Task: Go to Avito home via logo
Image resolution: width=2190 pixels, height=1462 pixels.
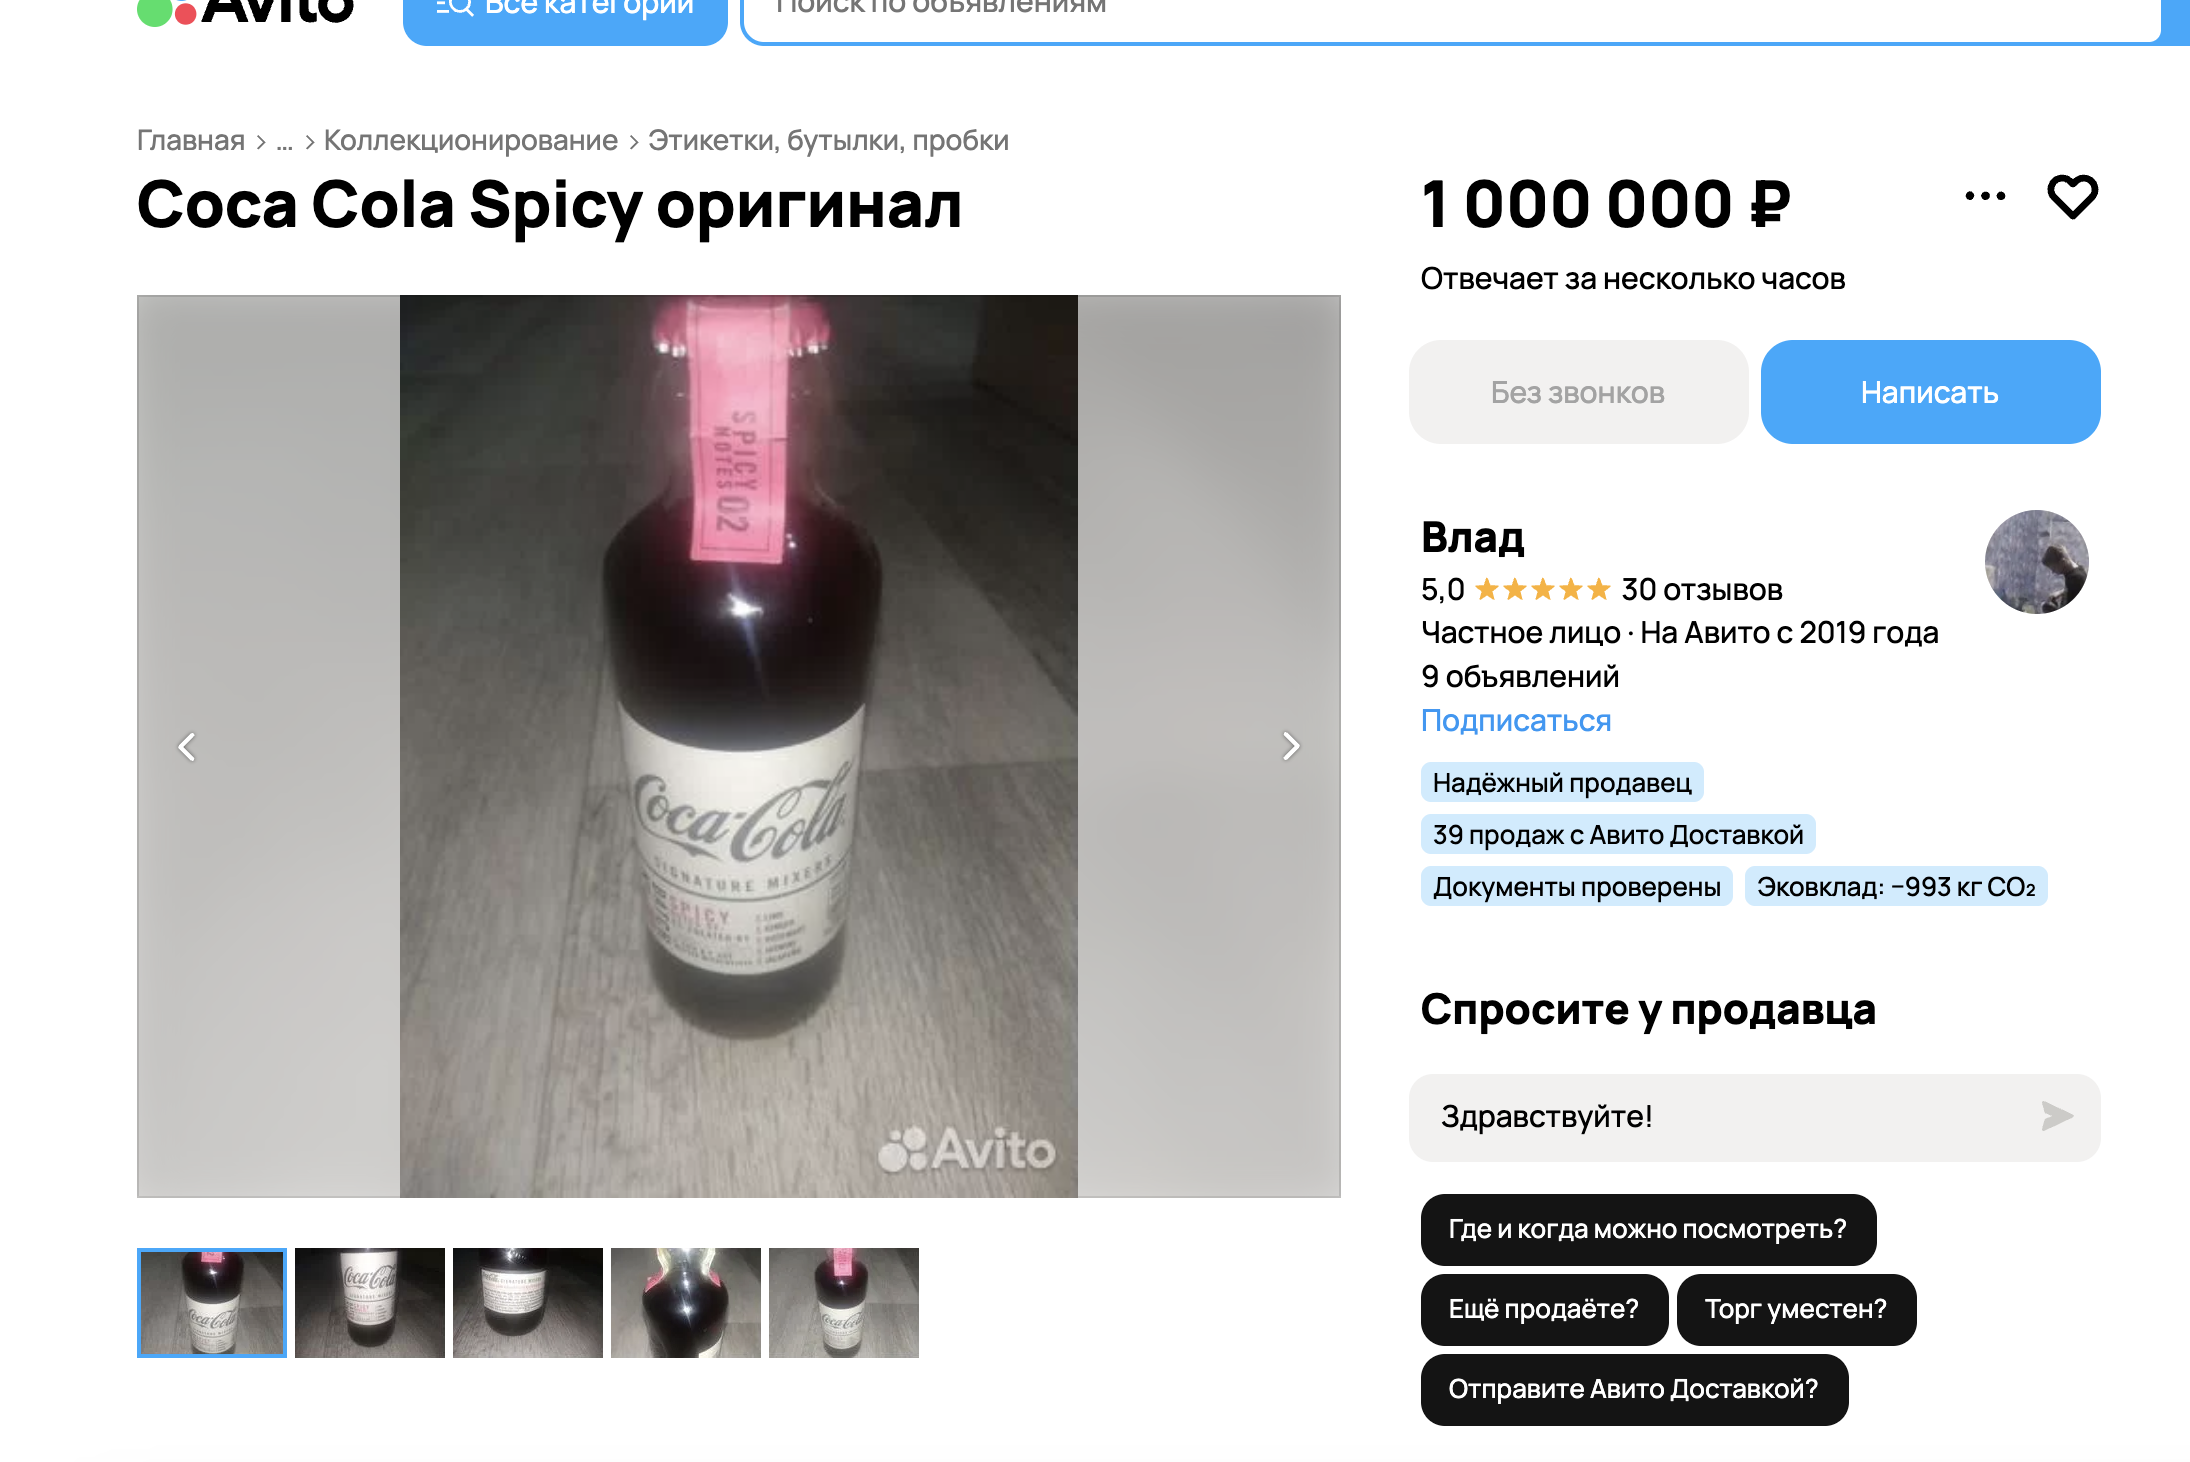Action: pos(245,10)
